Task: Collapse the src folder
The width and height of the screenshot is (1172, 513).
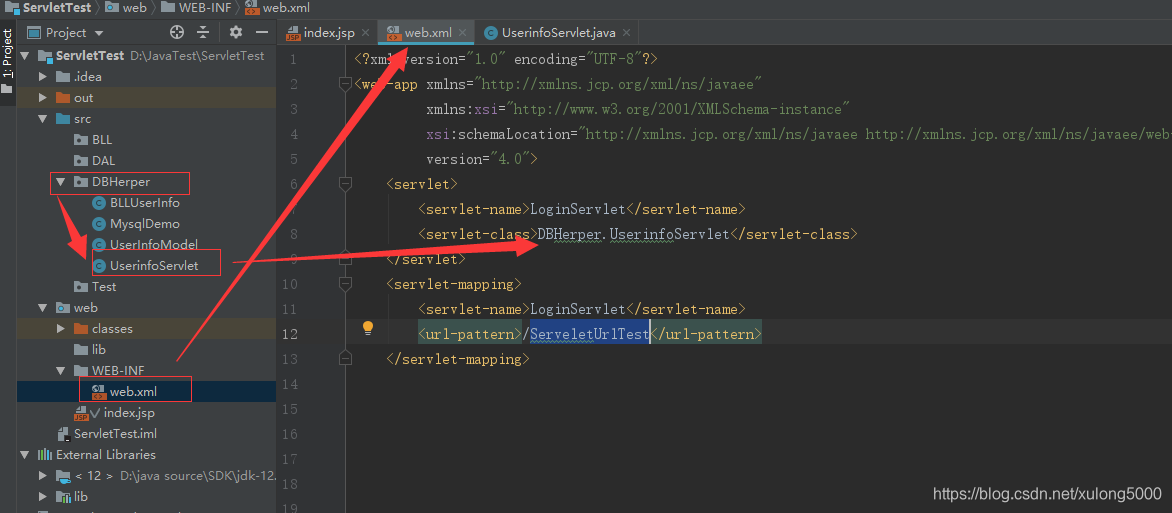Action: pos(42,119)
